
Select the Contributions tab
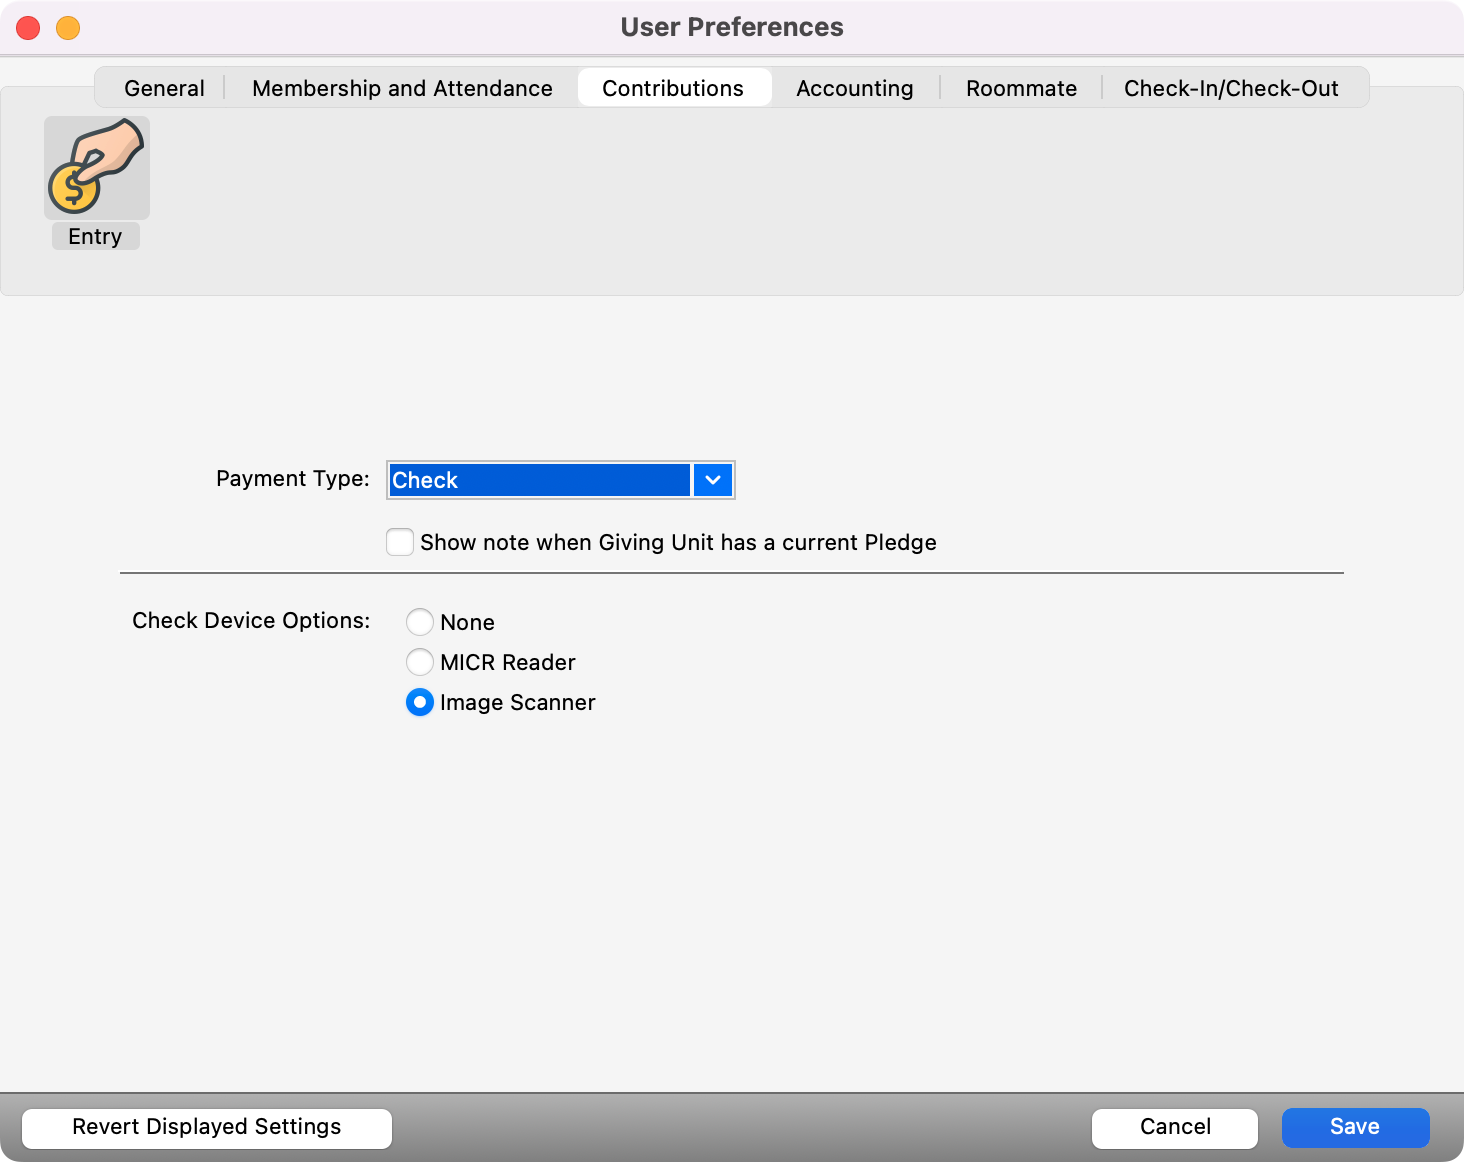pos(673,88)
